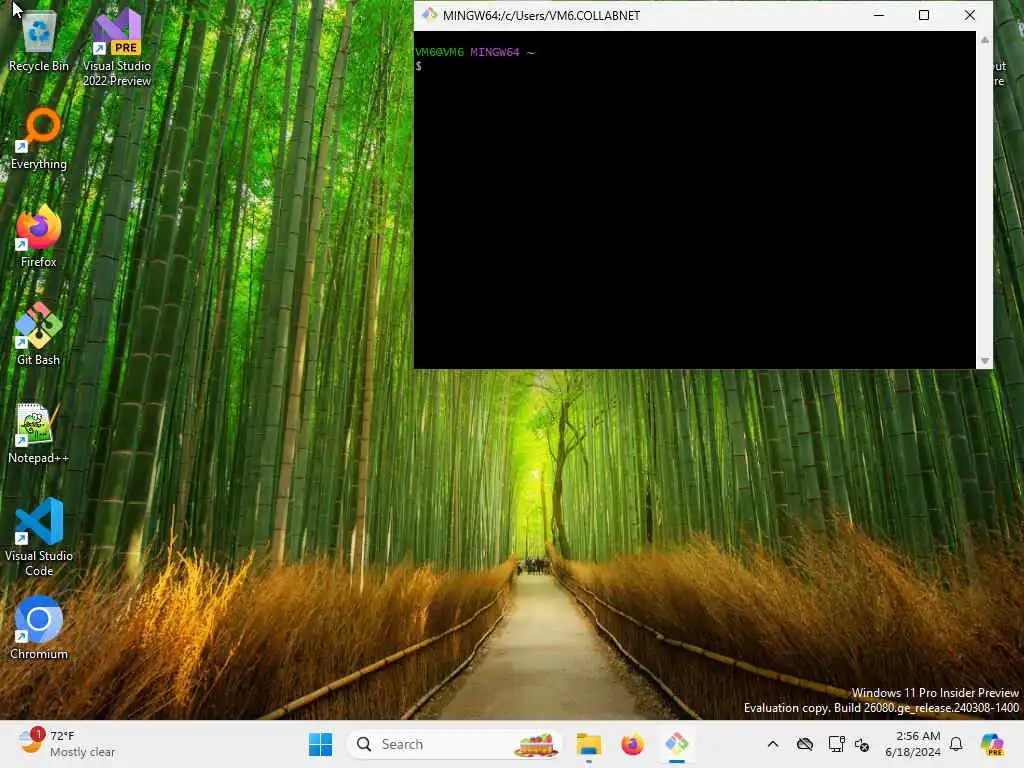This screenshot has width=1024, height=768.
Task: Click the MINGW64 terminal title bar text
Action: tap(541, 15)
